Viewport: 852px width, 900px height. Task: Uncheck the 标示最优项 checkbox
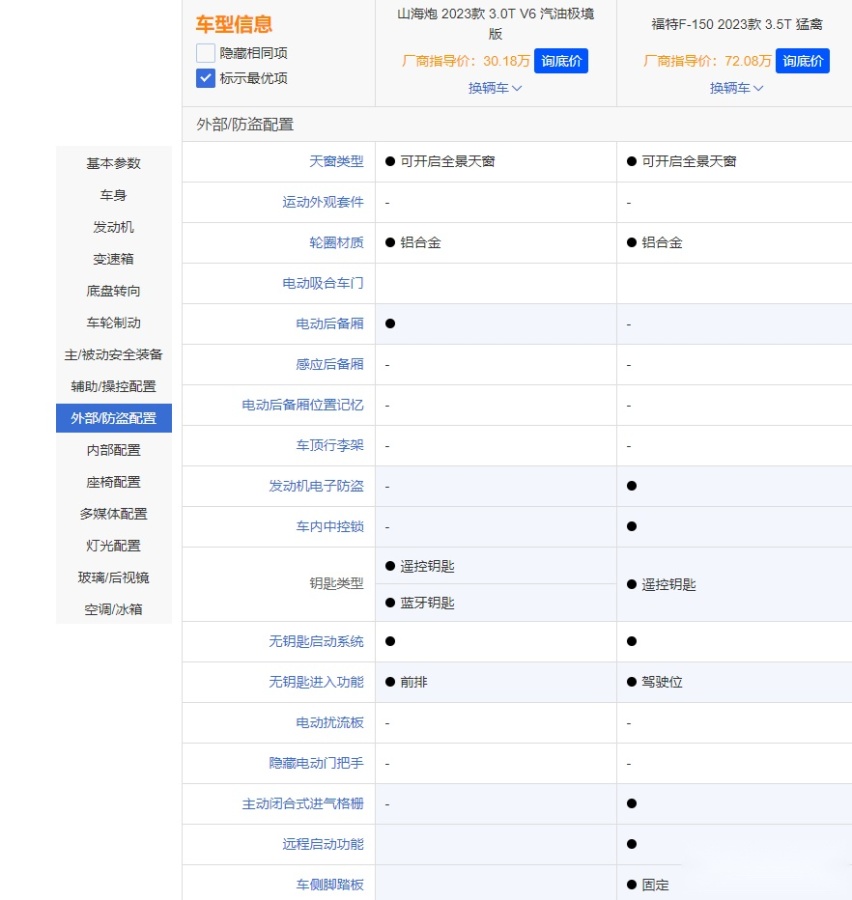point(205,78)
